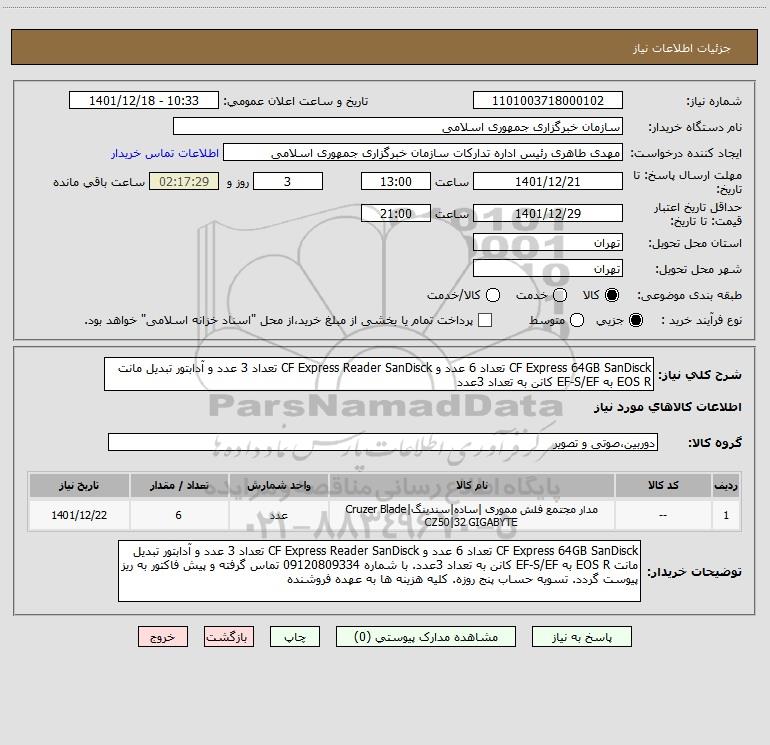Viewport: 770px width, 745px height.
Task: Click the announcement date field 1401/12/18 - 10:33
Action: pos(144,101)
